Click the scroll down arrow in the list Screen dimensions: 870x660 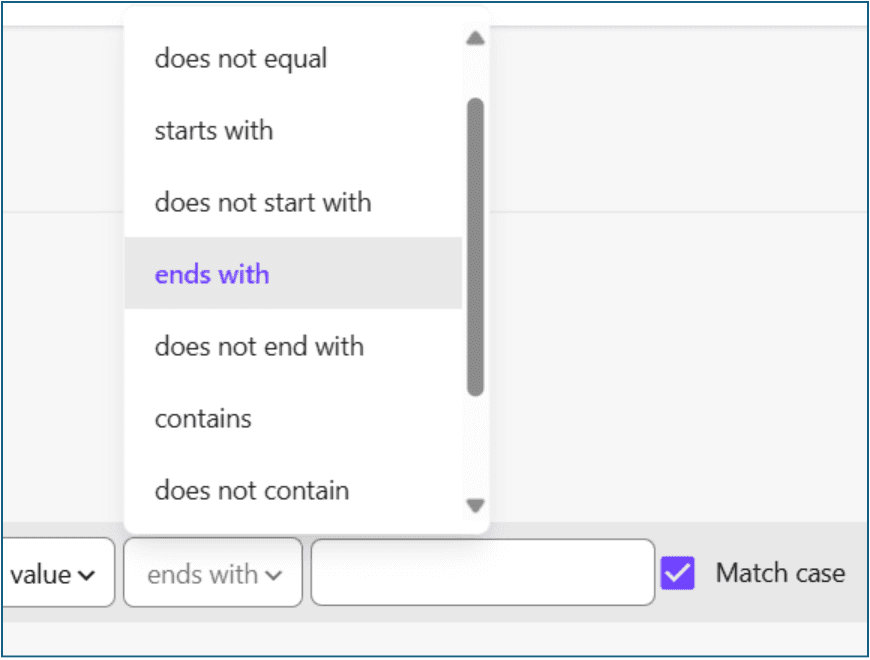point(476,505)
